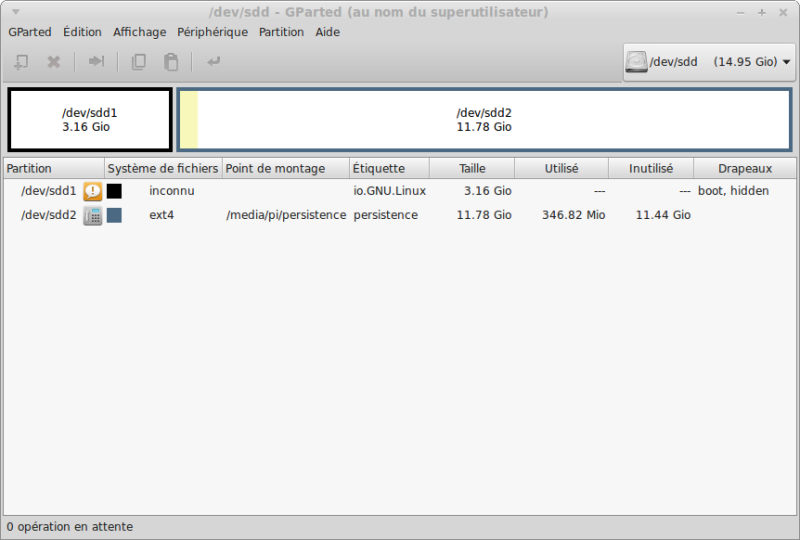Click the New partition toolbar icon

tap(21, 62)
